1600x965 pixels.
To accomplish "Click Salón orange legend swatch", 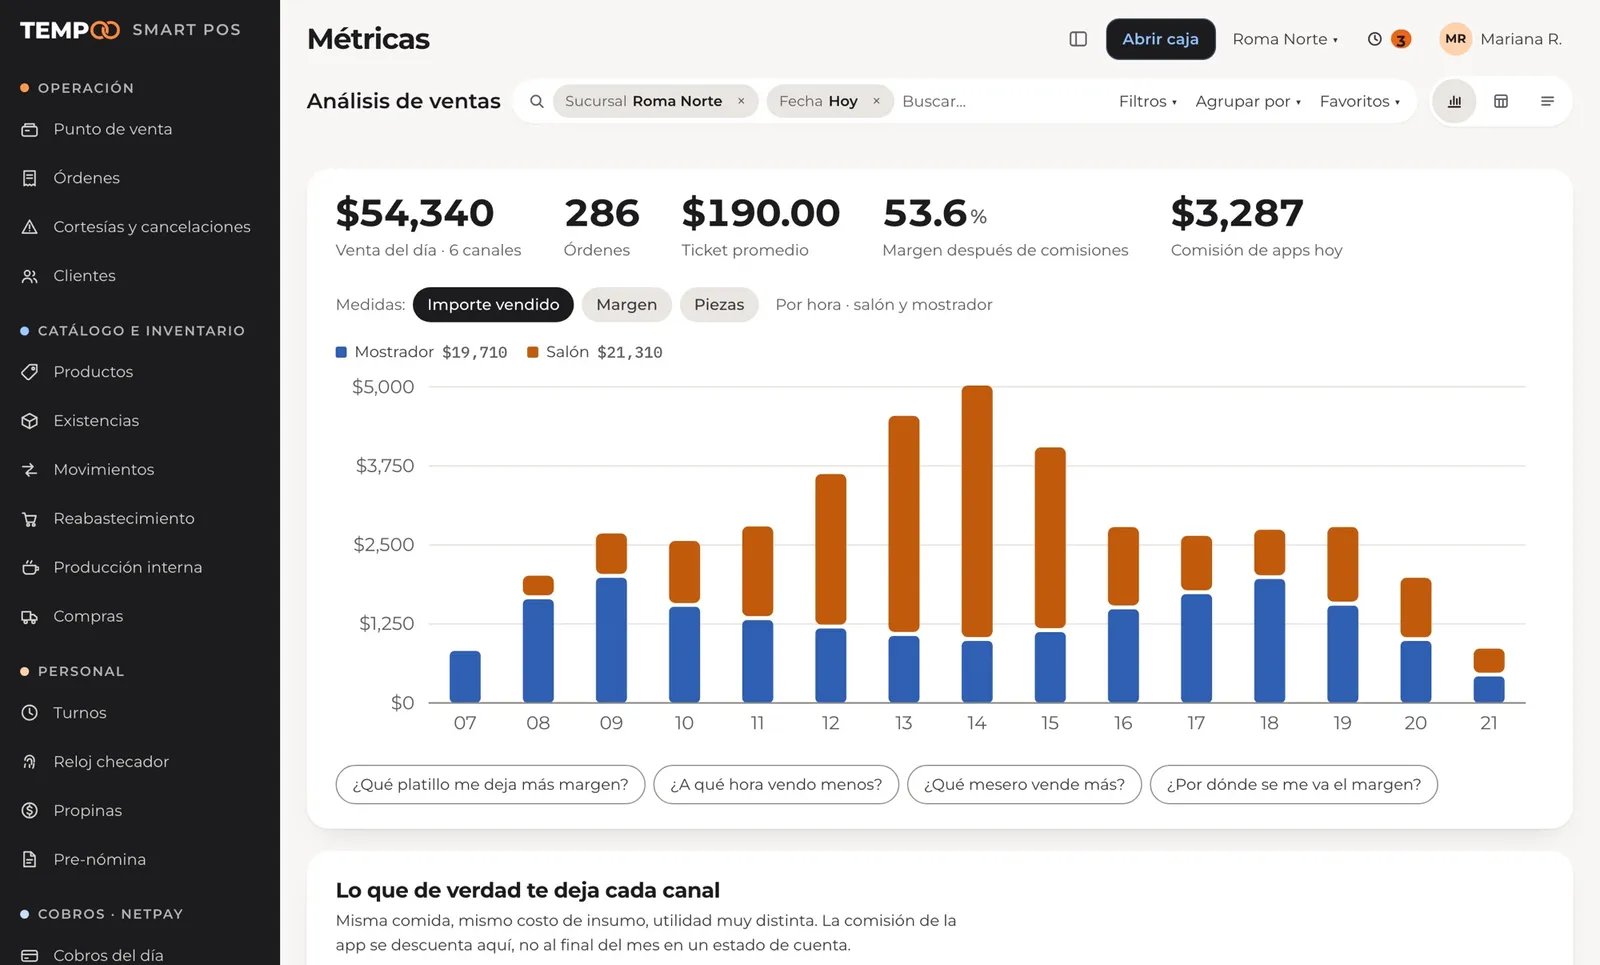I will pos(533,352).
